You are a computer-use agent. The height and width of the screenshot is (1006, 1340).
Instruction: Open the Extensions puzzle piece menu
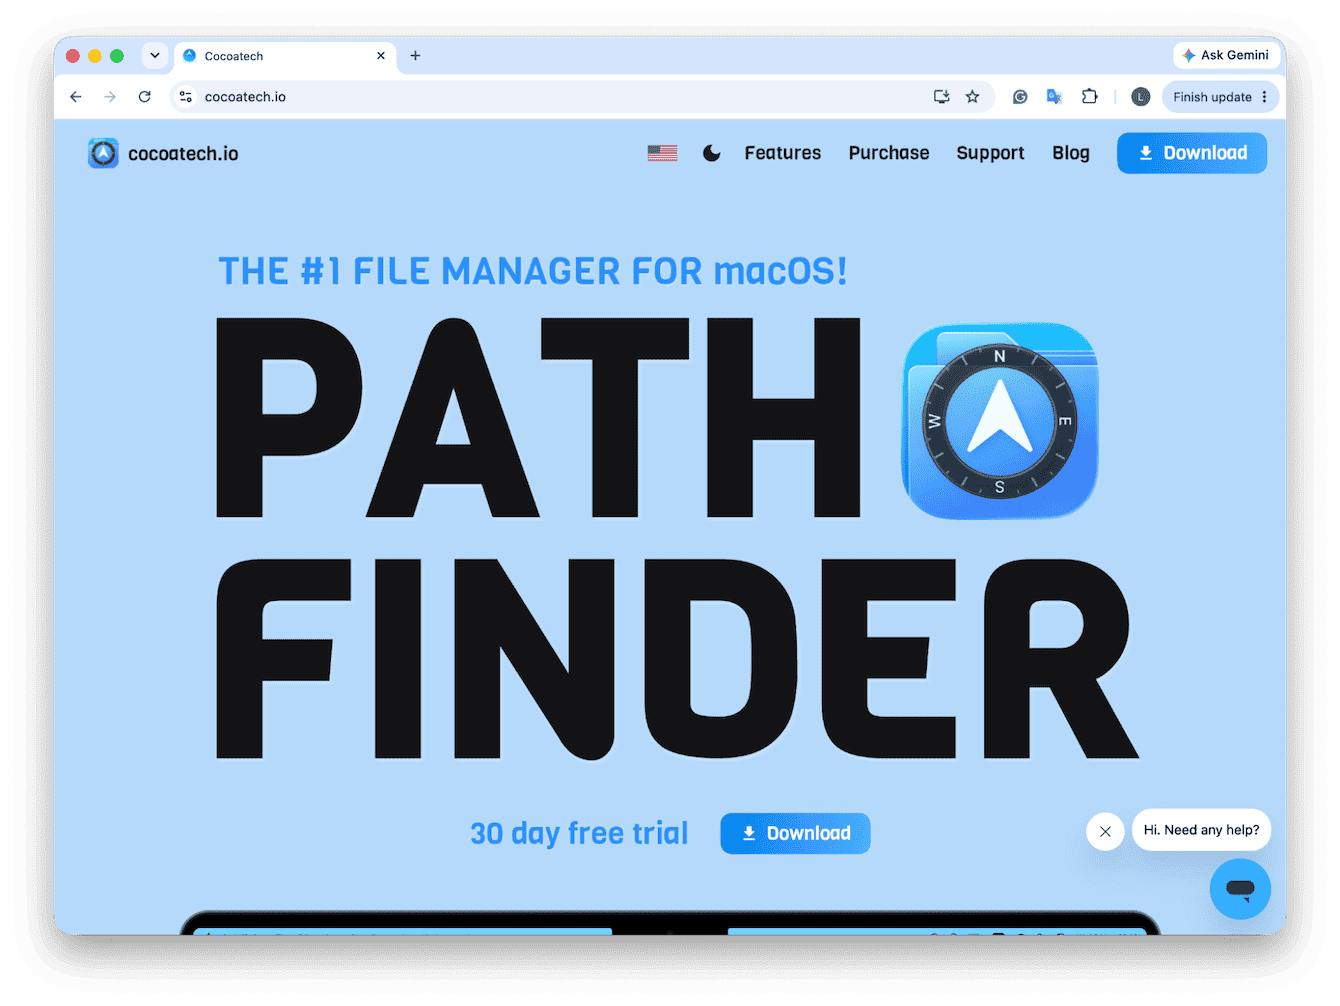point(1089,97)
